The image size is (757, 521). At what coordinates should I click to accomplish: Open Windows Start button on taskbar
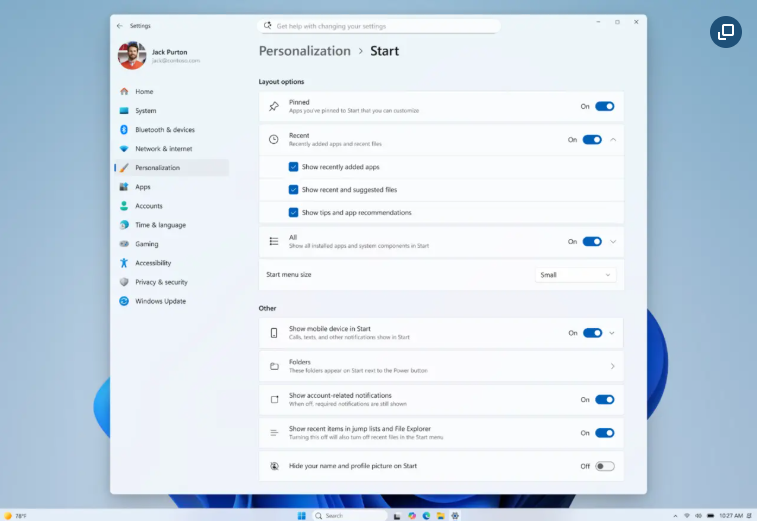coord(302,516)
